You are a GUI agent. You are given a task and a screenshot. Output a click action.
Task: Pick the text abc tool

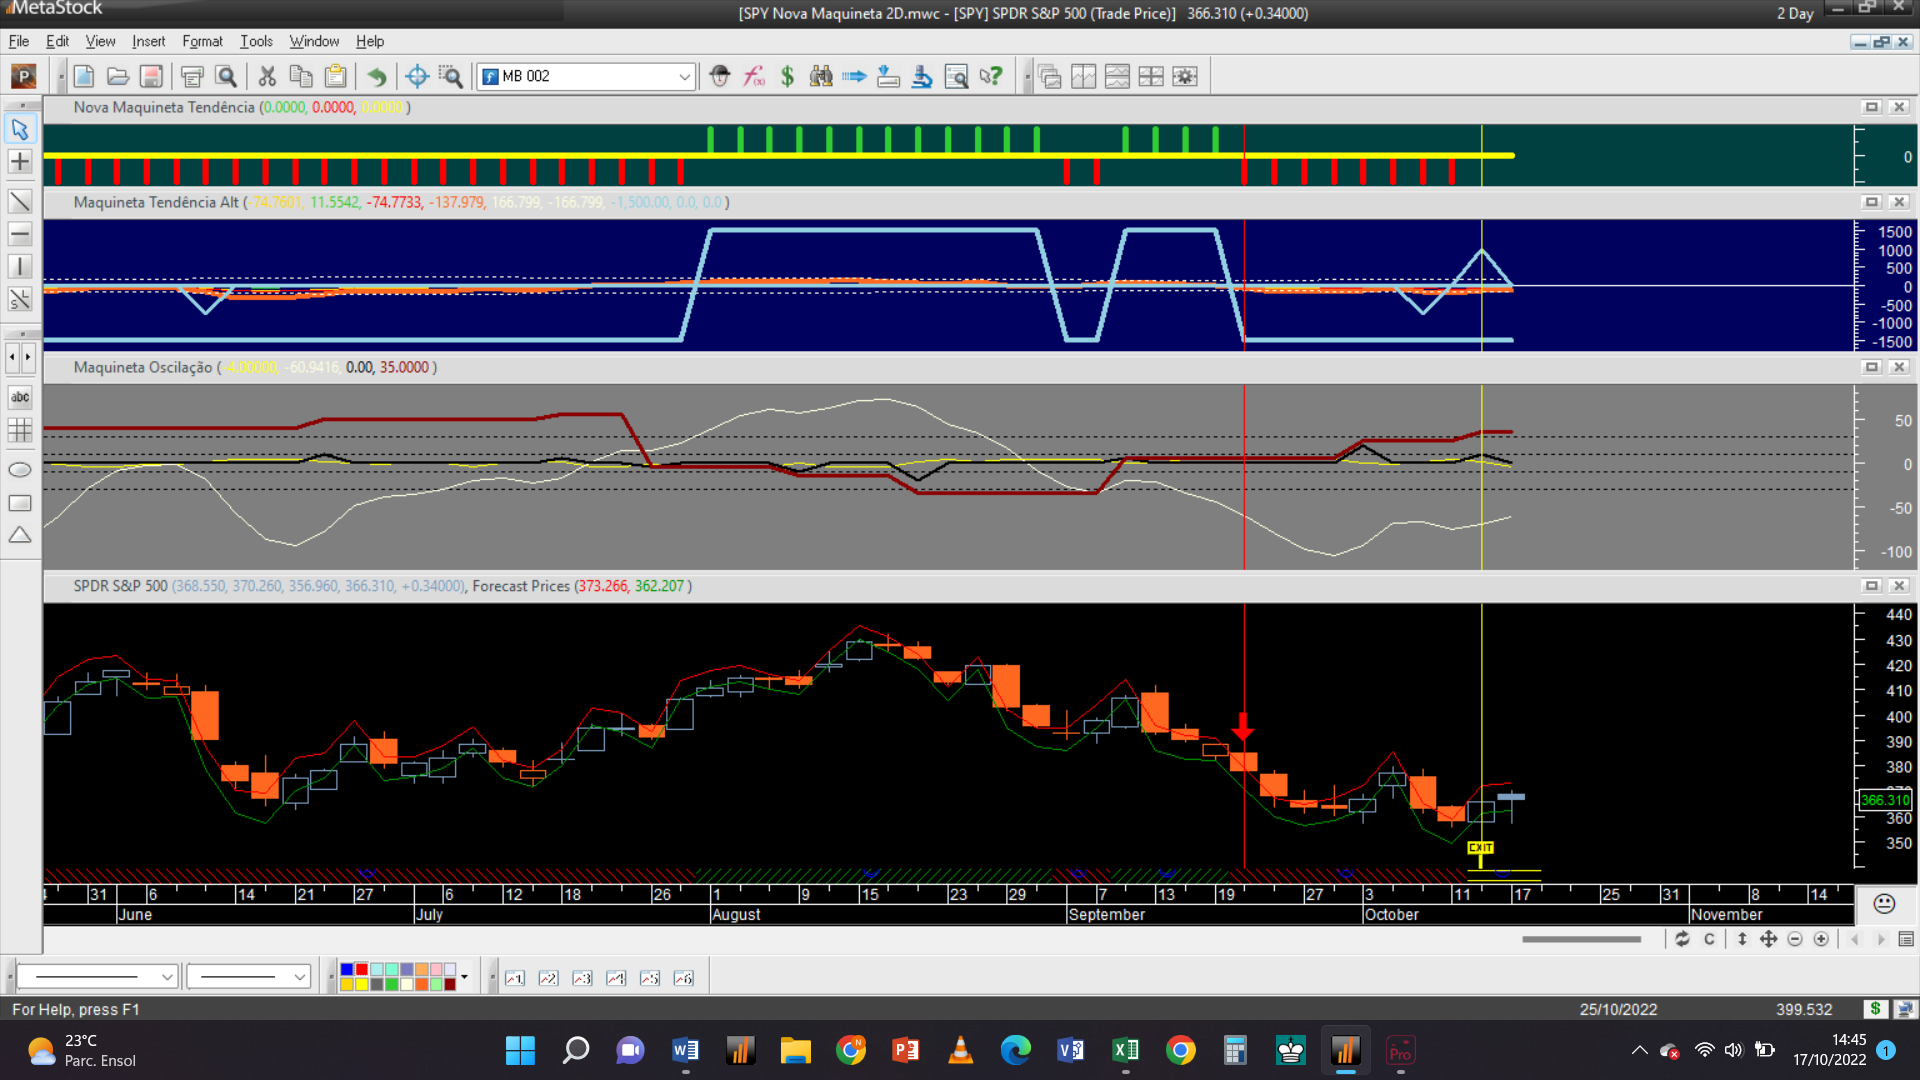(19, 397)
